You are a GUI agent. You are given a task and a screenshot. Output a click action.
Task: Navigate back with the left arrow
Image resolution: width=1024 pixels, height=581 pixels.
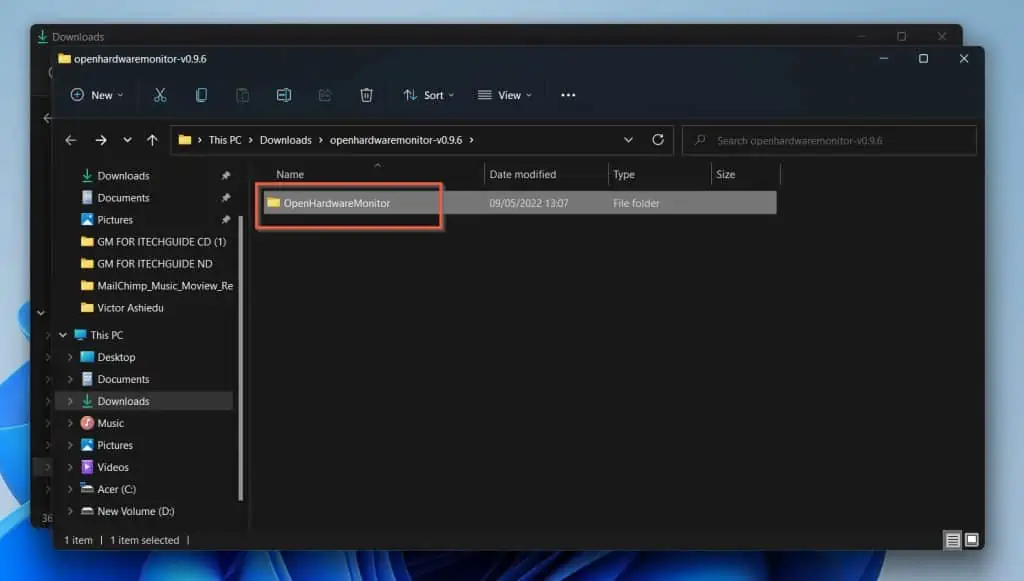click(x=70, y=140)
